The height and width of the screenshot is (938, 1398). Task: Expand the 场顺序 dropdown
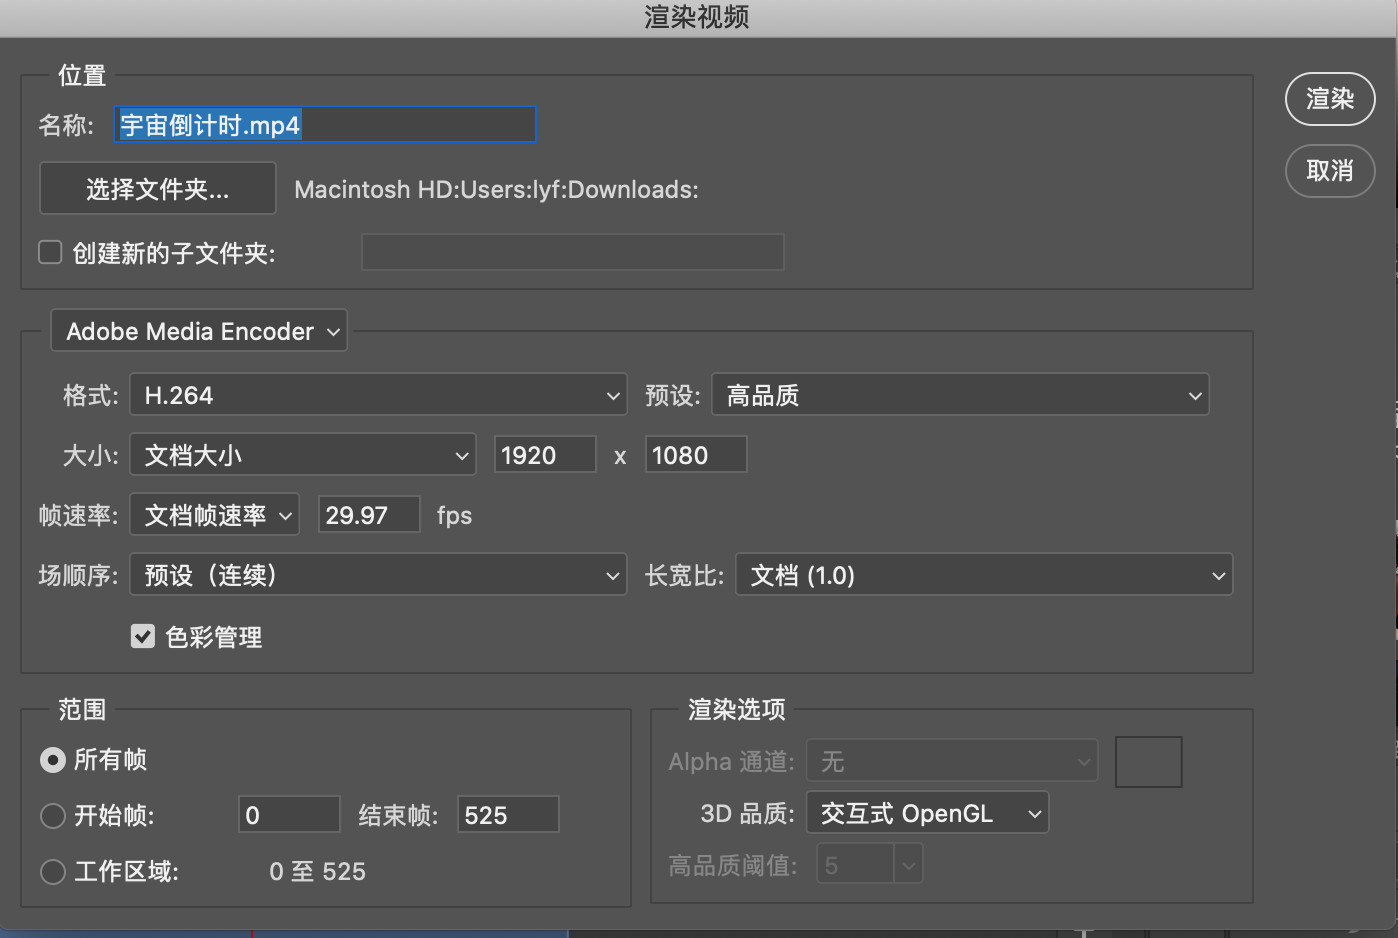click(x=378, y=575)
